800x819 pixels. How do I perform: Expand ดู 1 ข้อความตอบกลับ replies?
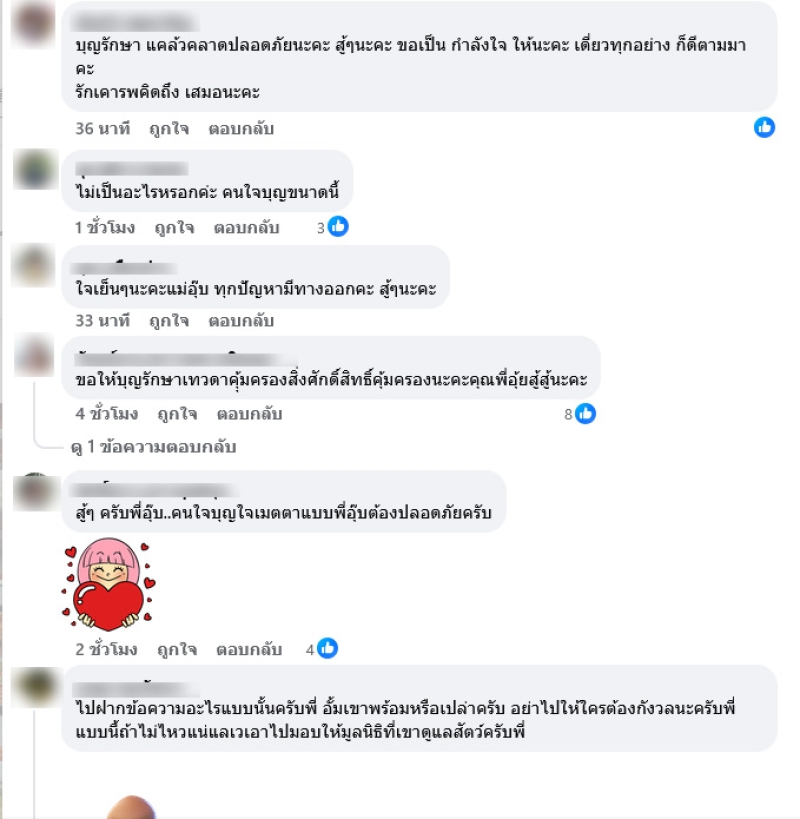154,447
